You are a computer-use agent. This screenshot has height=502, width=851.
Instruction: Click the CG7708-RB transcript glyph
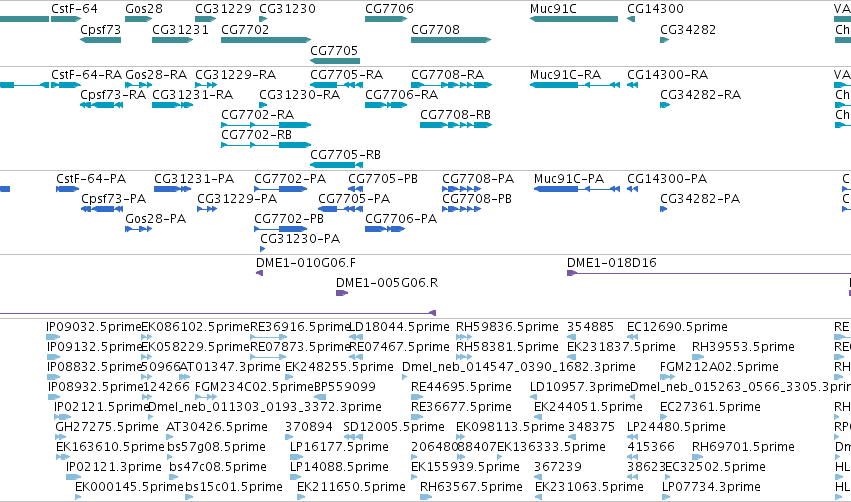[456, 125]
